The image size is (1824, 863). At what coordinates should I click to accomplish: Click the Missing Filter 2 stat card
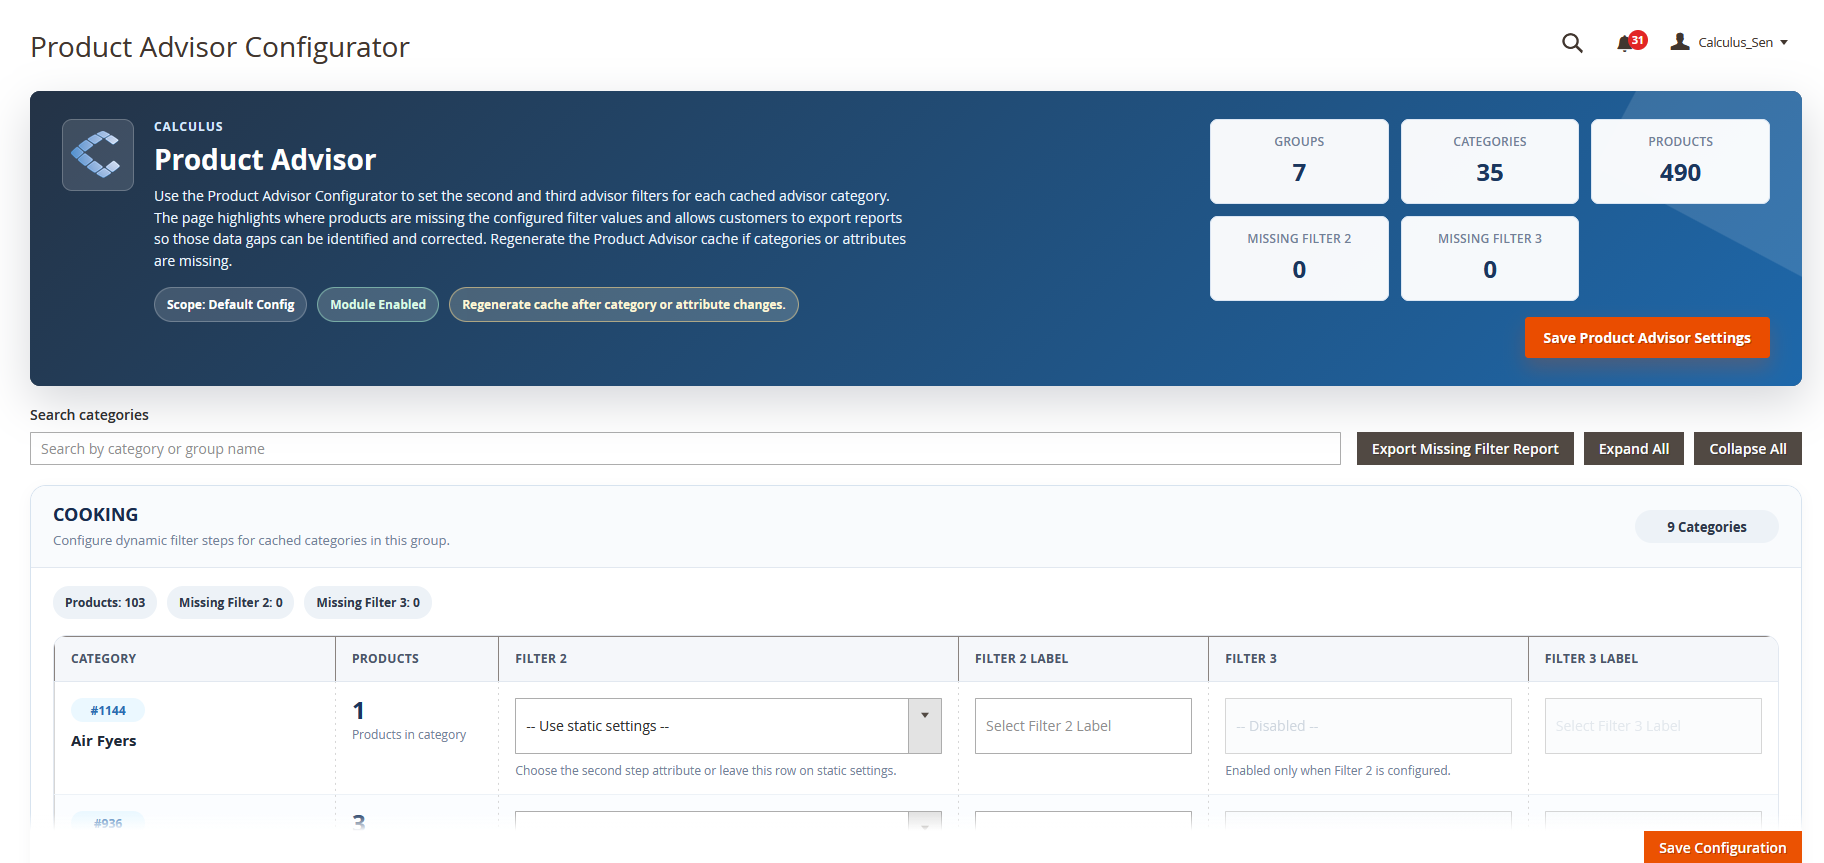[1299, 258]
